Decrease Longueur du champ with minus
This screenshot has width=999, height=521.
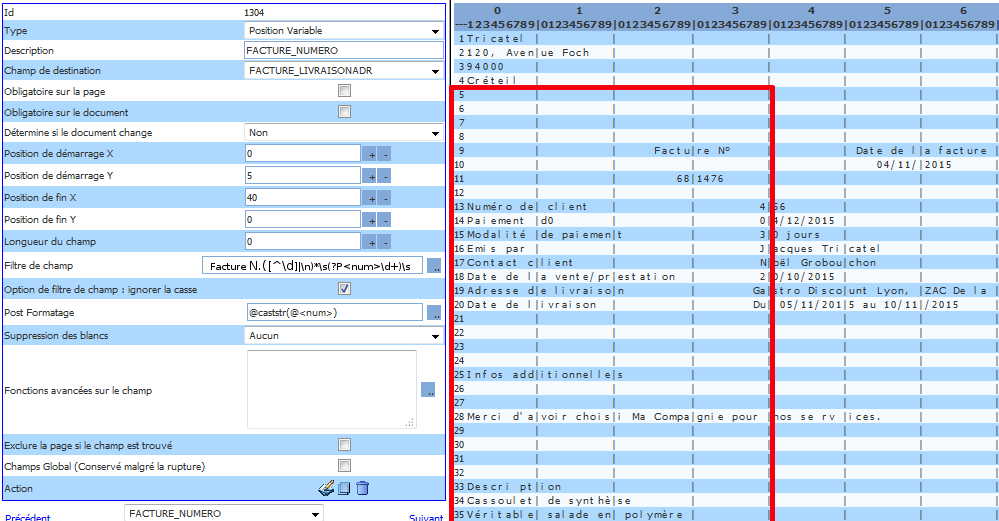pyautogui.click(x=384, y=242)
